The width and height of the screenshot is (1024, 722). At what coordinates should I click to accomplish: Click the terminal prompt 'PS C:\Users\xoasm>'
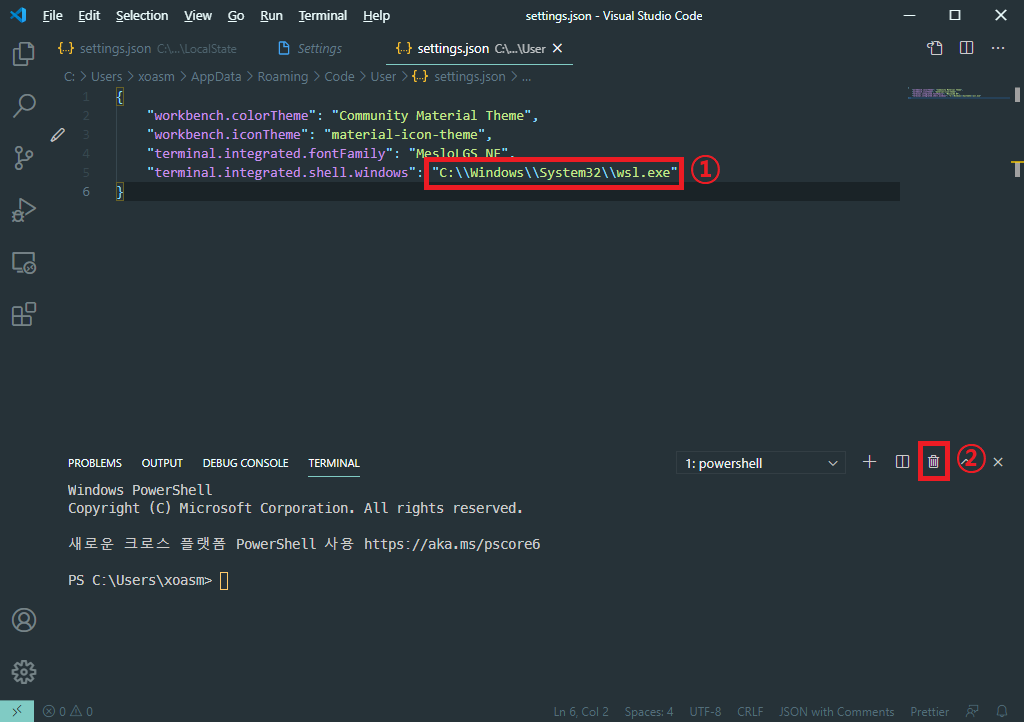[x=140, y=580]
